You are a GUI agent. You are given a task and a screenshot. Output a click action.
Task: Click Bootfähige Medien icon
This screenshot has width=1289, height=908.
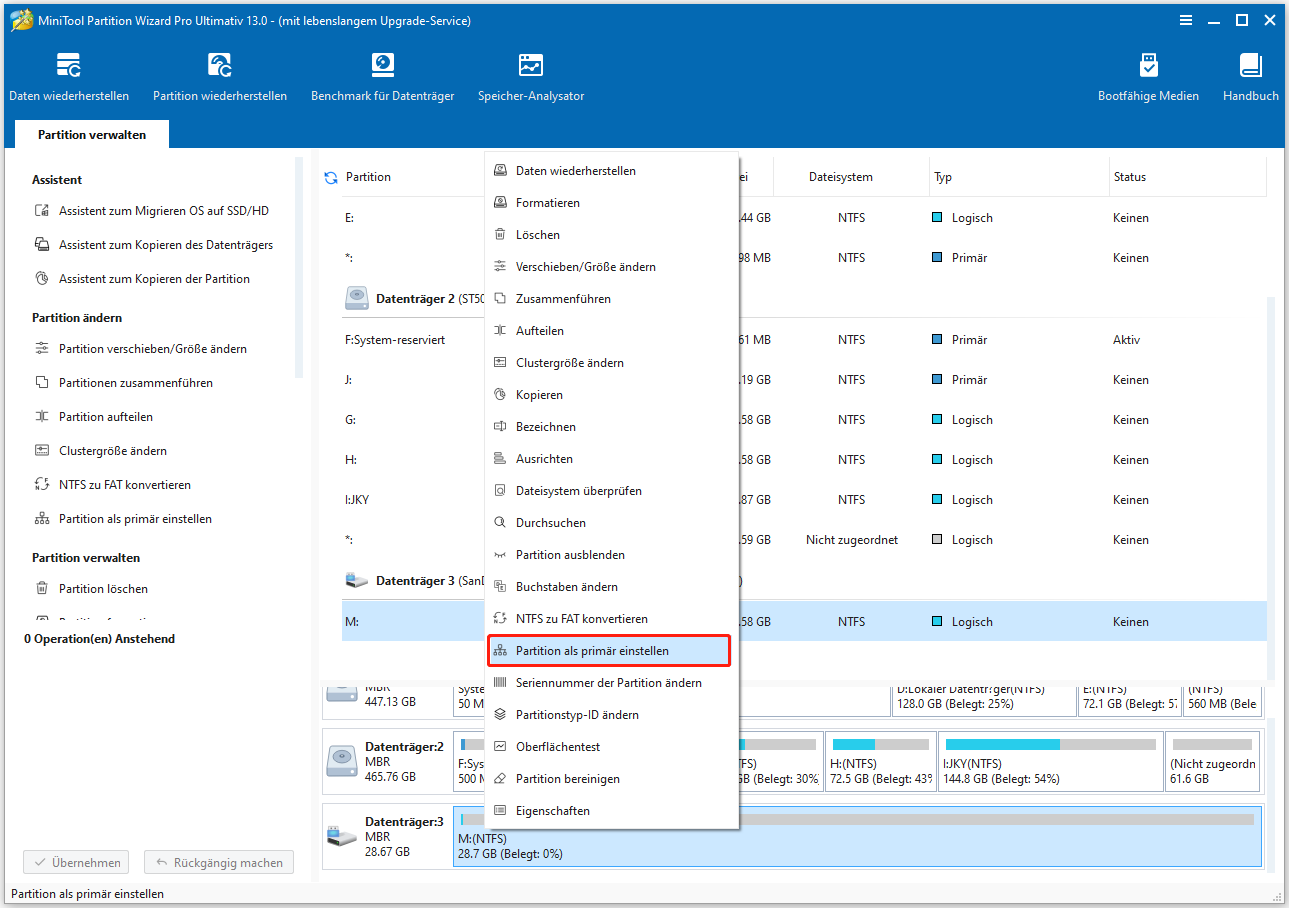click(1148, 77)
